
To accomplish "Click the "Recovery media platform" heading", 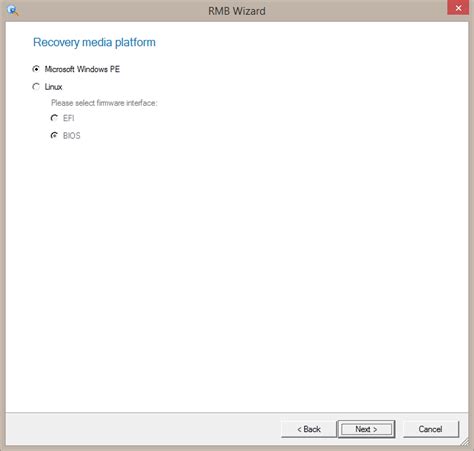I will pyautogui.click(x=94, y=42).
